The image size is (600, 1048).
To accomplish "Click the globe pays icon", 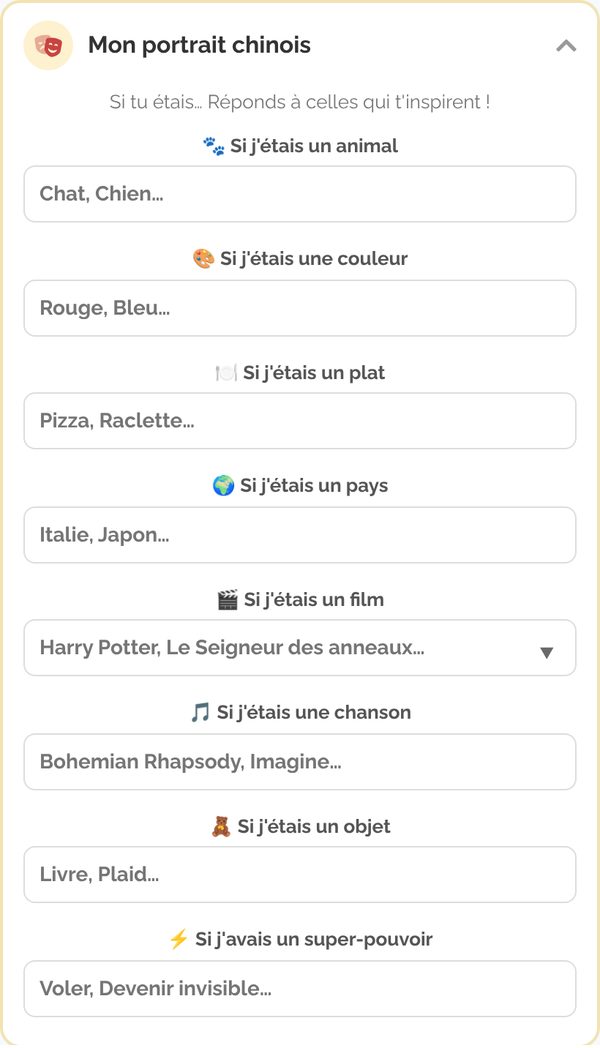I will click(x=223, y=486).
